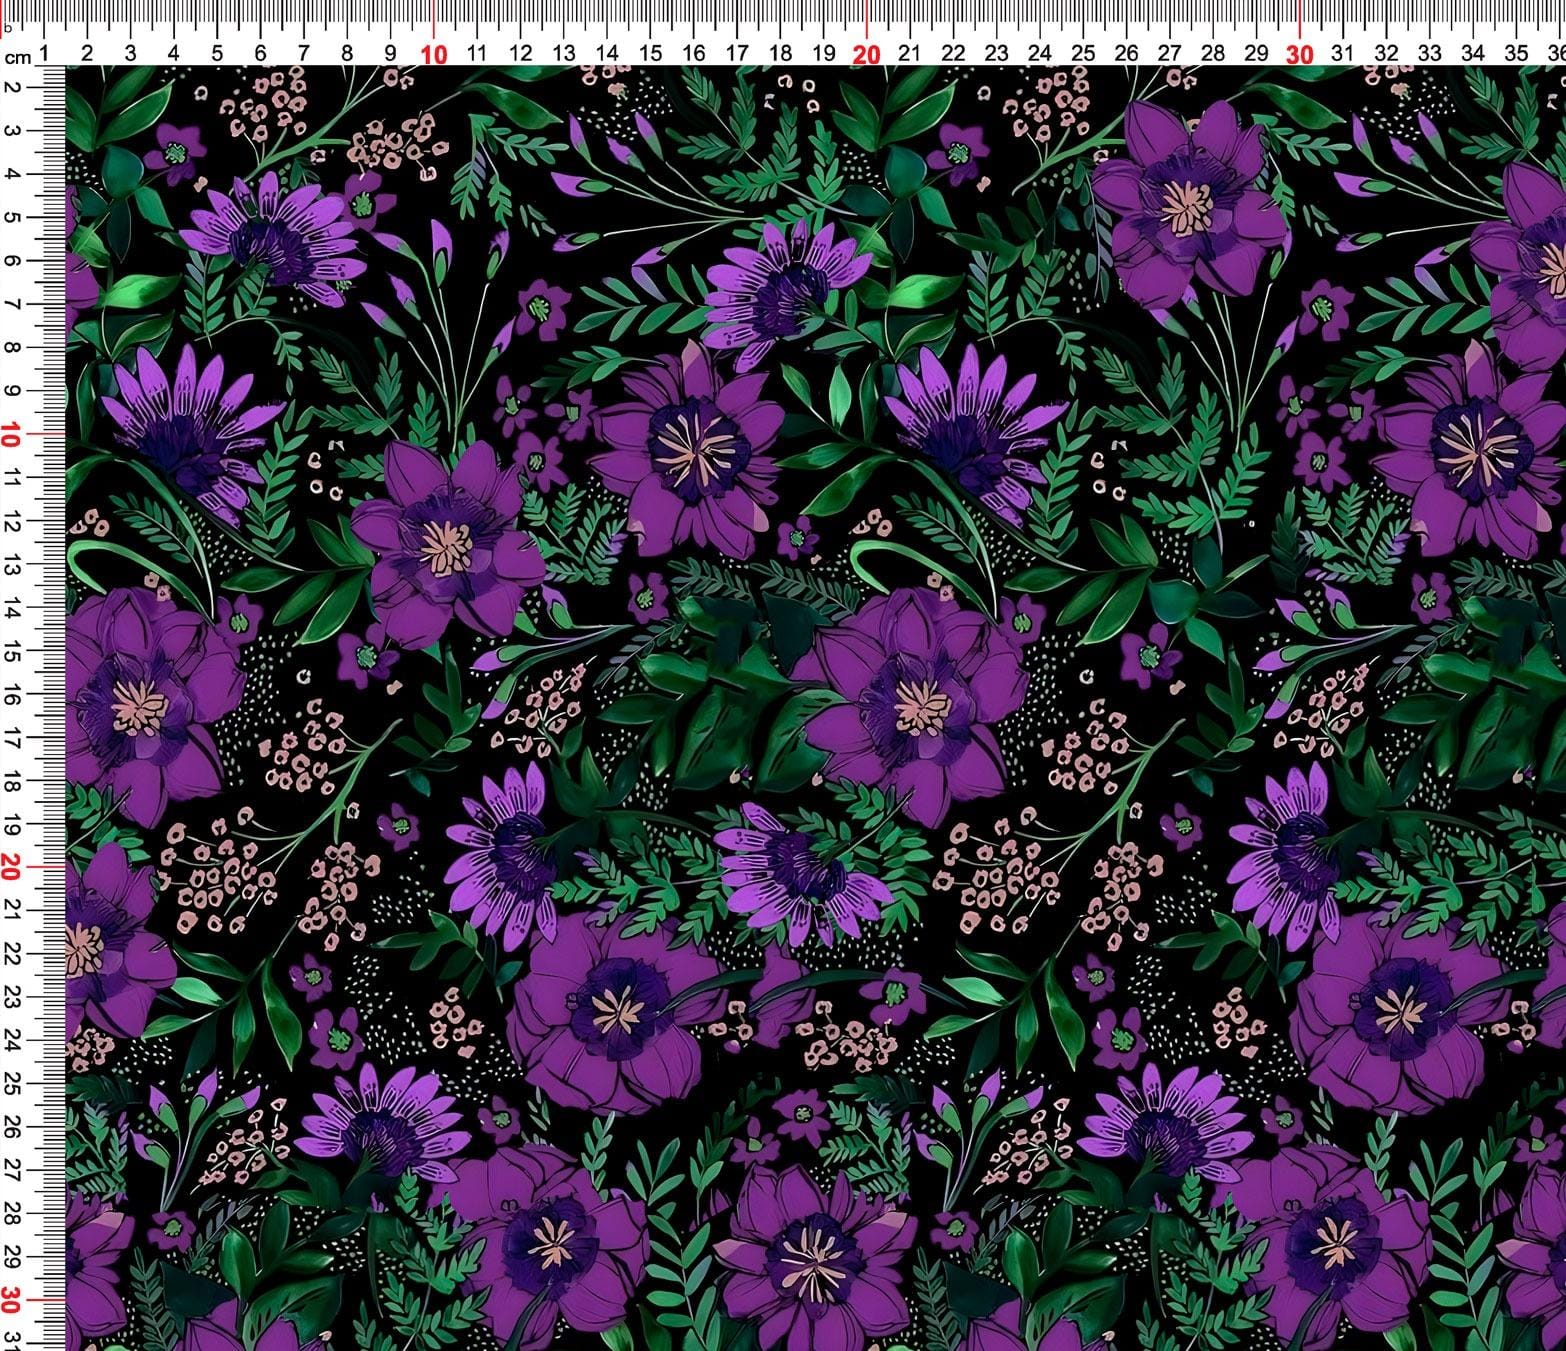Pick the 5 mark on the vertical ruler
The width and height of the screenshot is (1566, 1351).
(x=12, y=217)
